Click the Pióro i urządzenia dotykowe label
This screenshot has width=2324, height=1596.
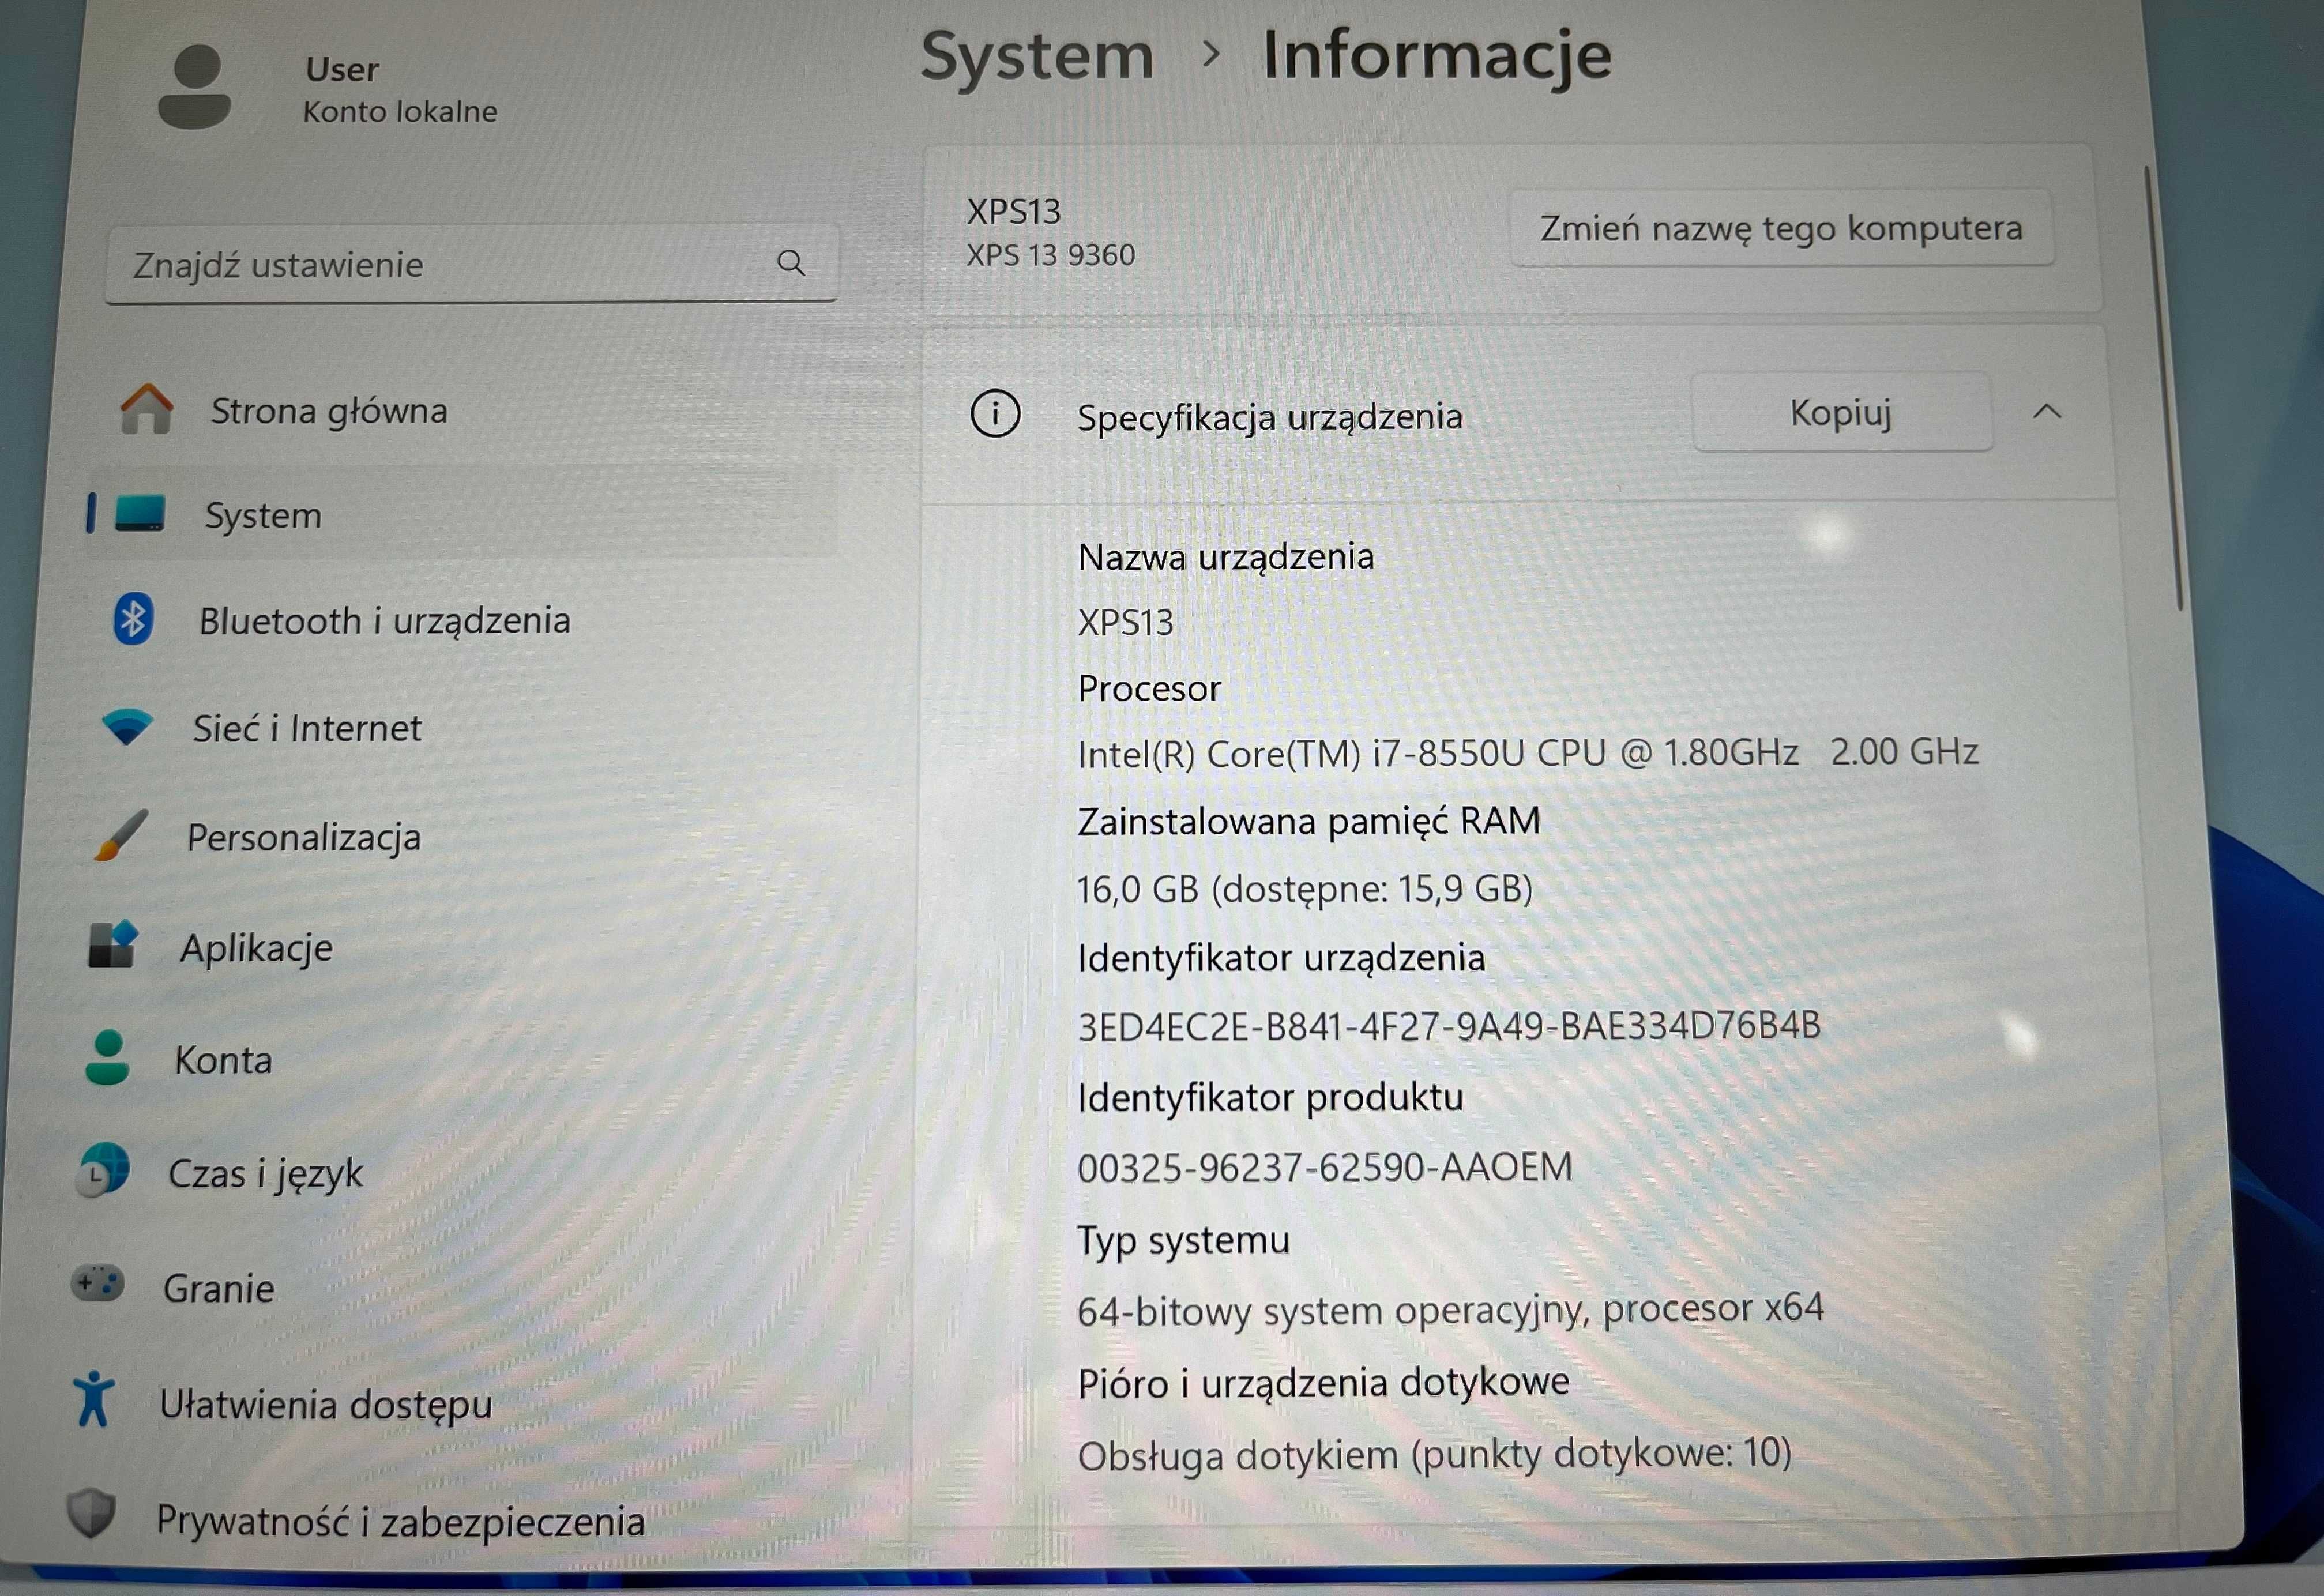[1324, 1383]
